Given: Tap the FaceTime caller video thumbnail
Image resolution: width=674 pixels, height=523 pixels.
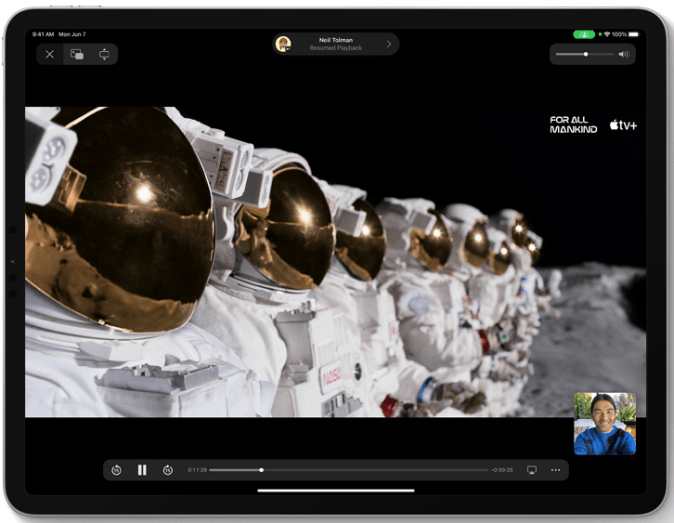Looking at the screenshot, I should [605, 423].
